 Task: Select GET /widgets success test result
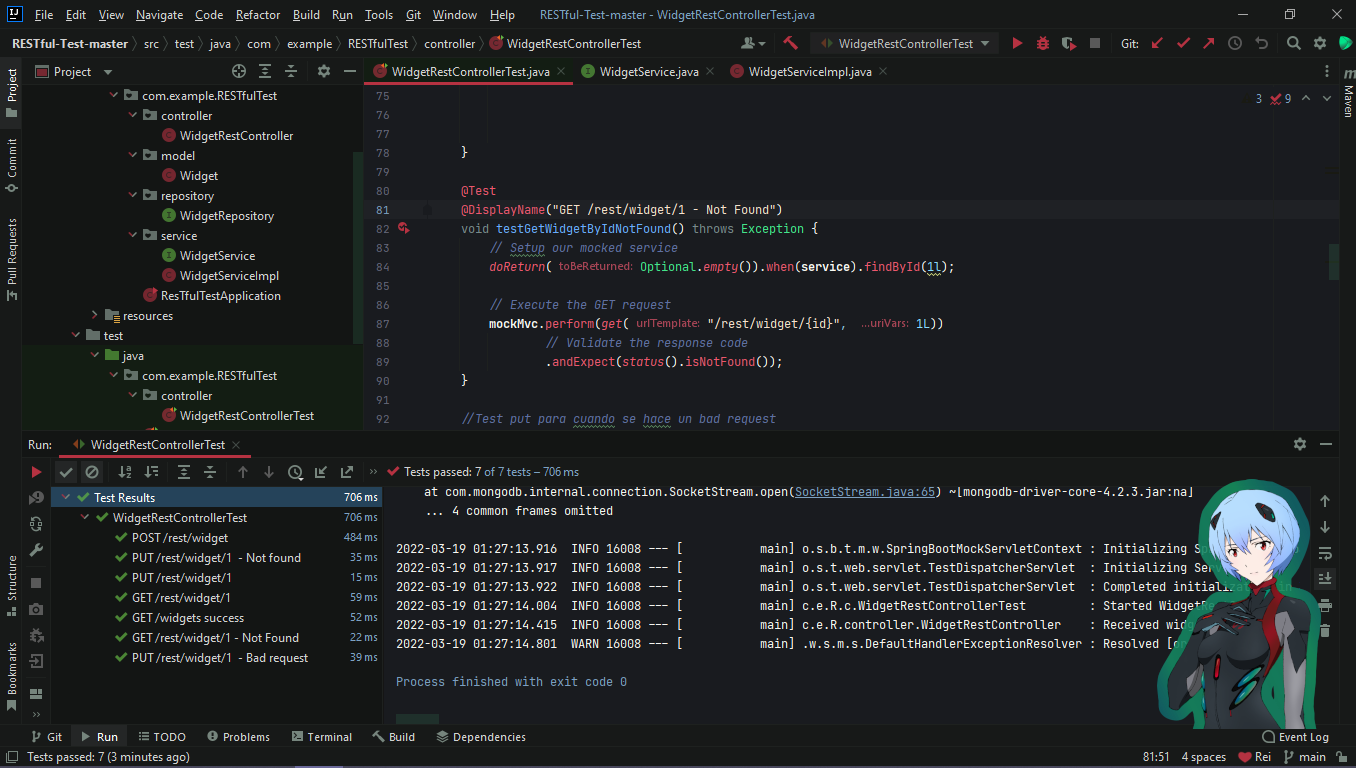tap(188, 617)
